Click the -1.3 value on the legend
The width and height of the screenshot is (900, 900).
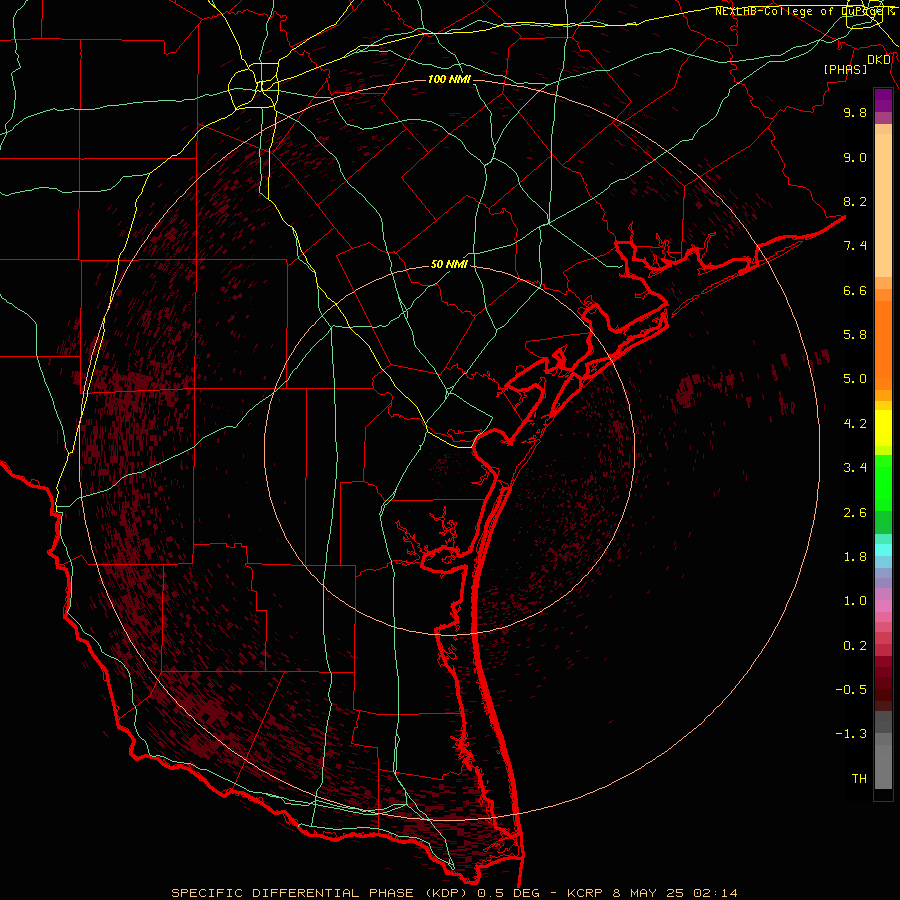(x=851, y=734)
